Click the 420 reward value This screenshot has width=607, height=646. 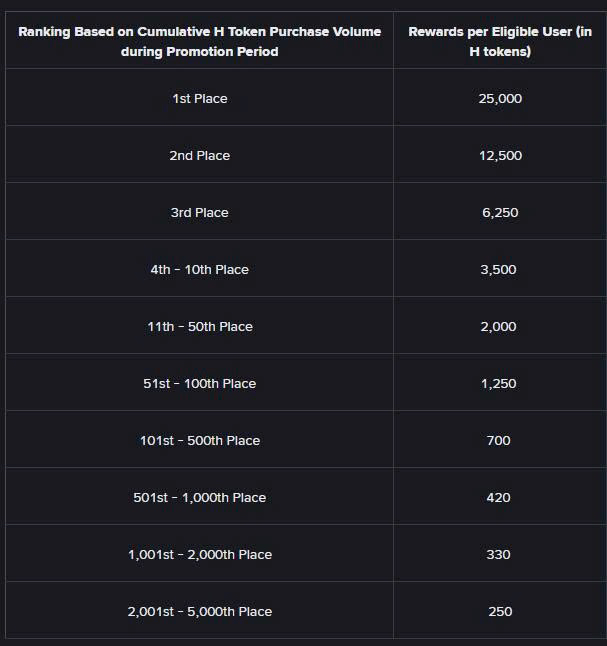(x=499, y=498)
